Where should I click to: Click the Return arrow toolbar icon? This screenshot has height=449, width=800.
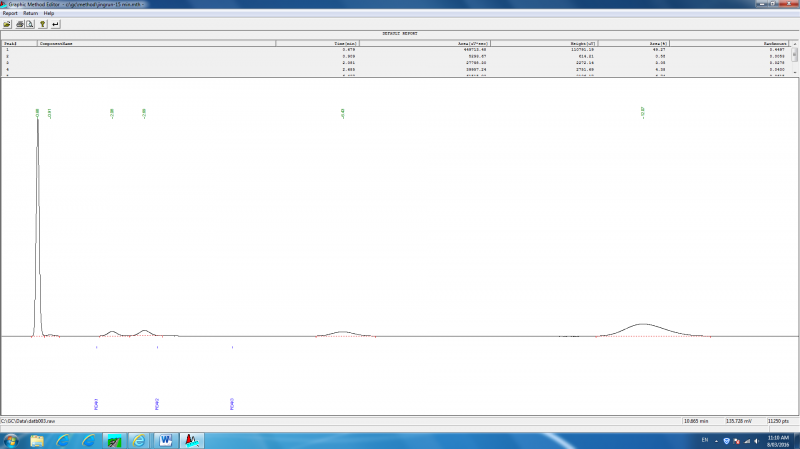coord(55,24)
